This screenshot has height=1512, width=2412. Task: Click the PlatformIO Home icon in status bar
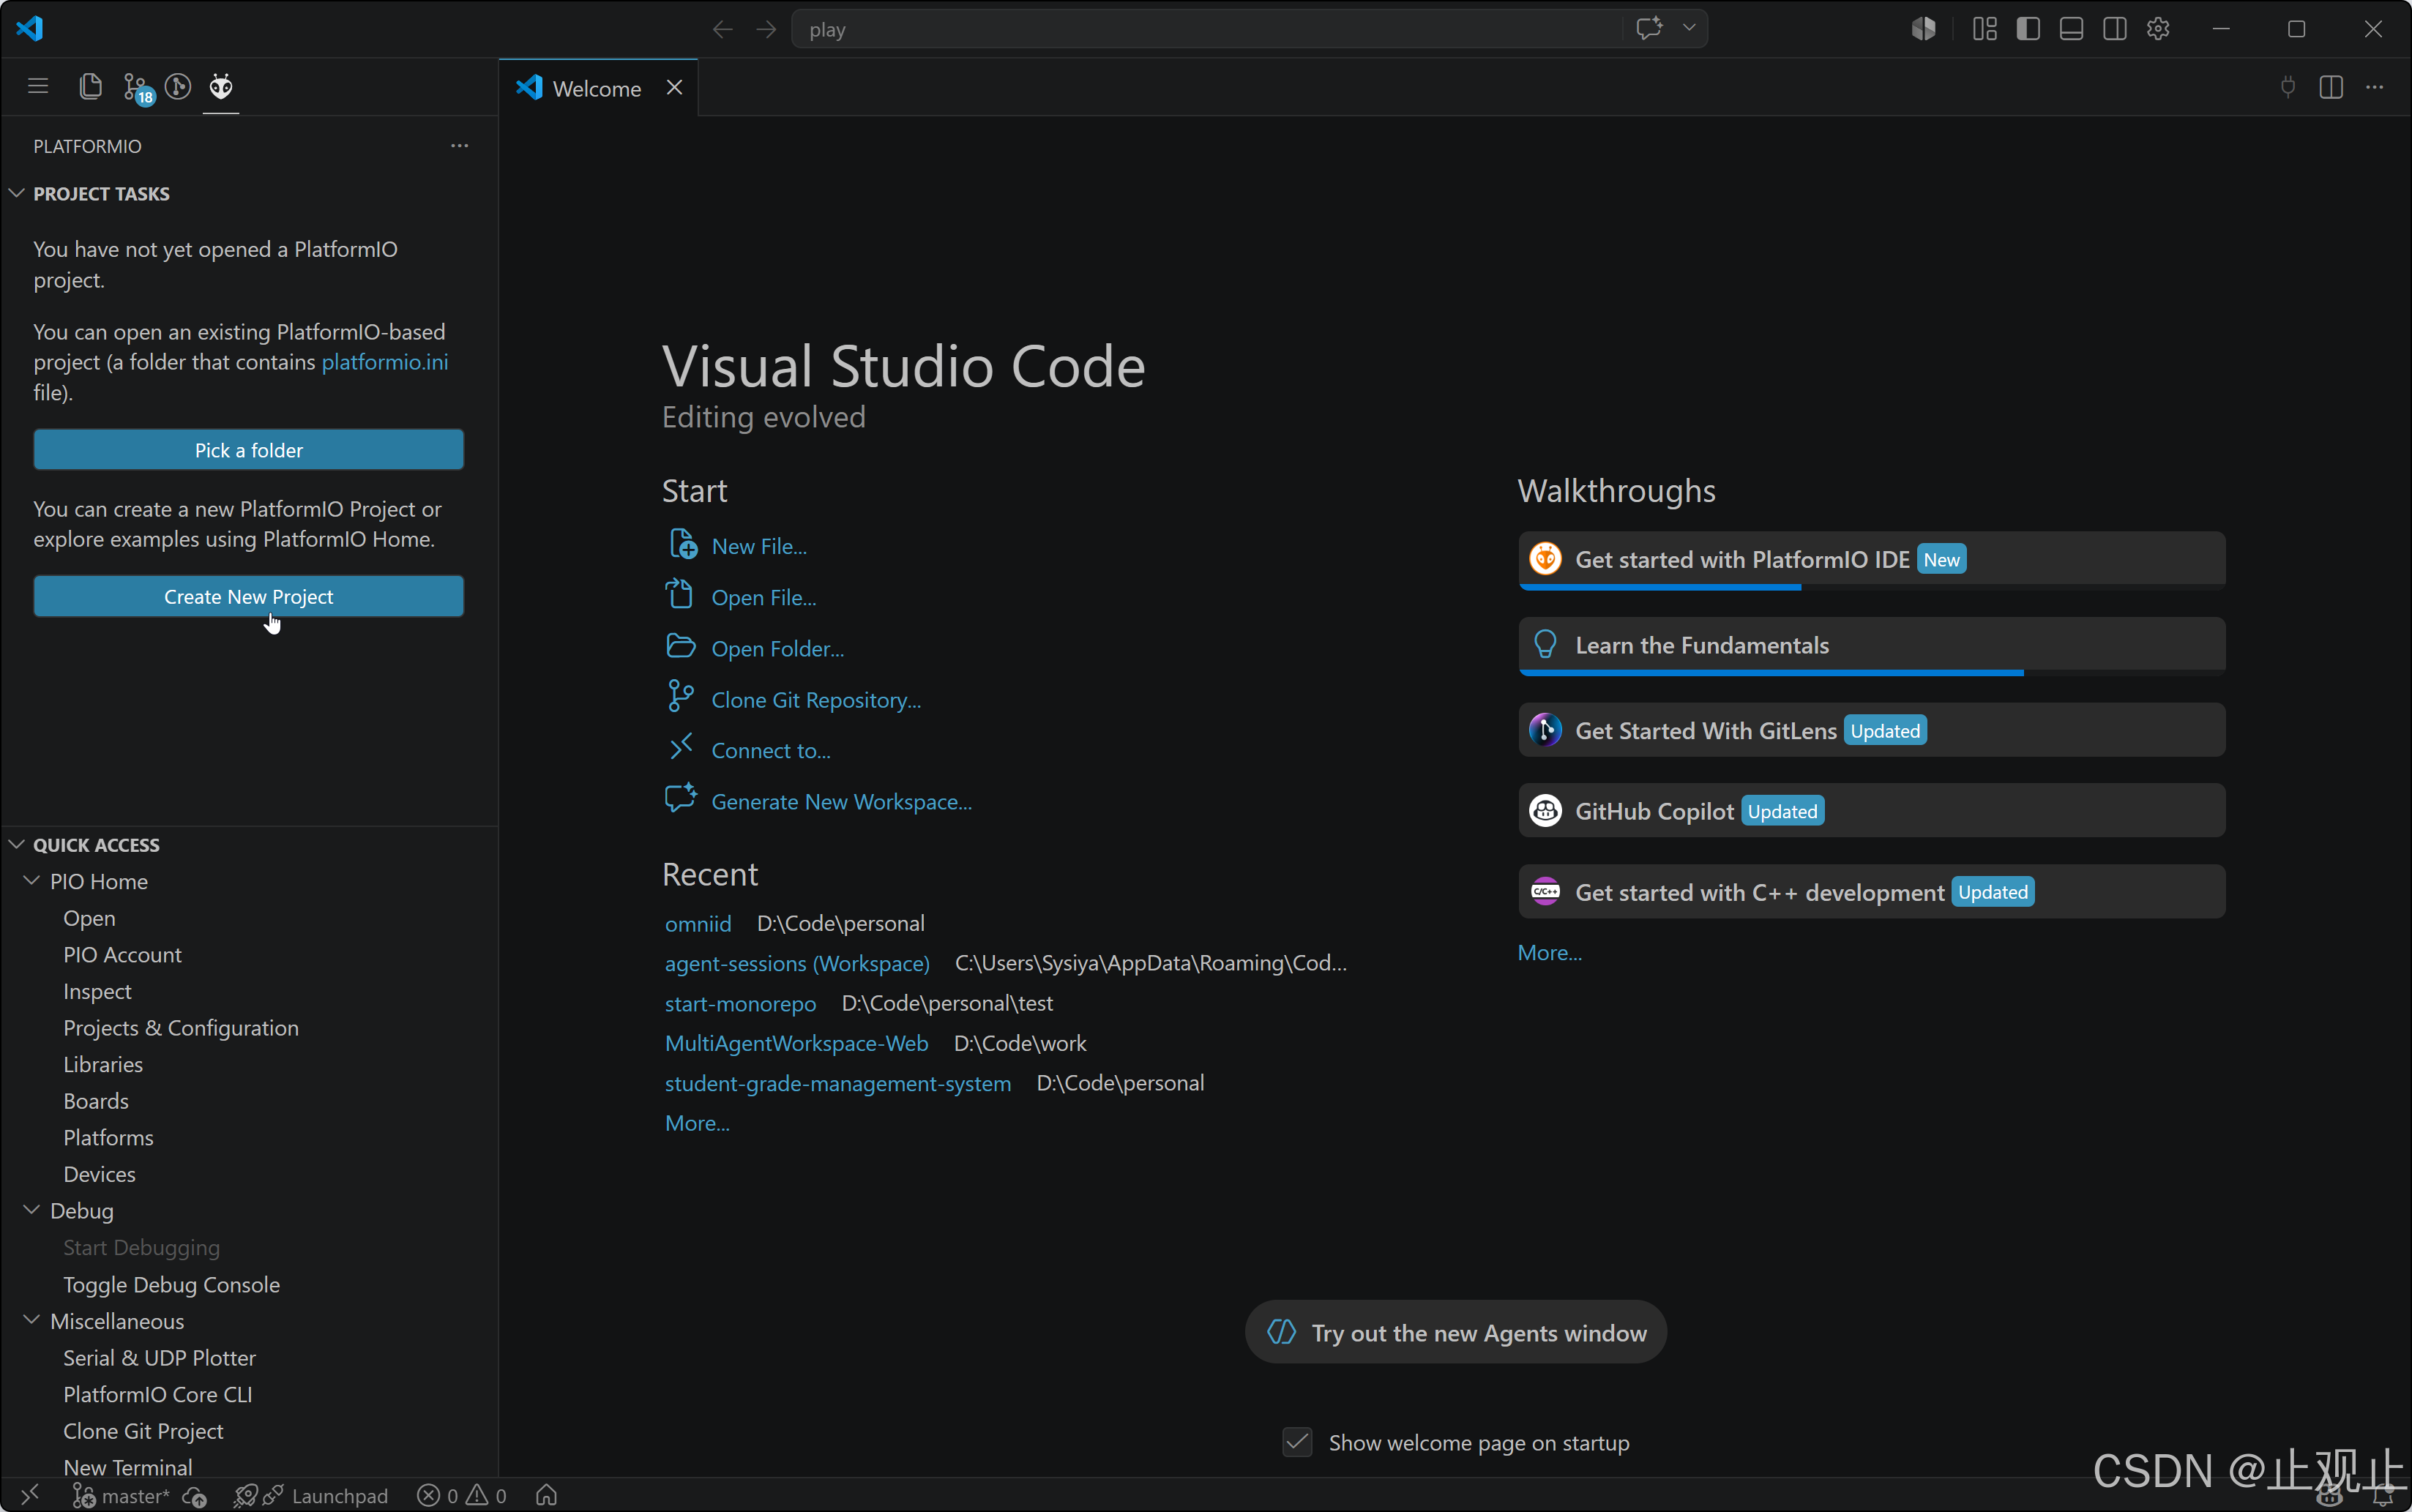(x=546, y=1495)
